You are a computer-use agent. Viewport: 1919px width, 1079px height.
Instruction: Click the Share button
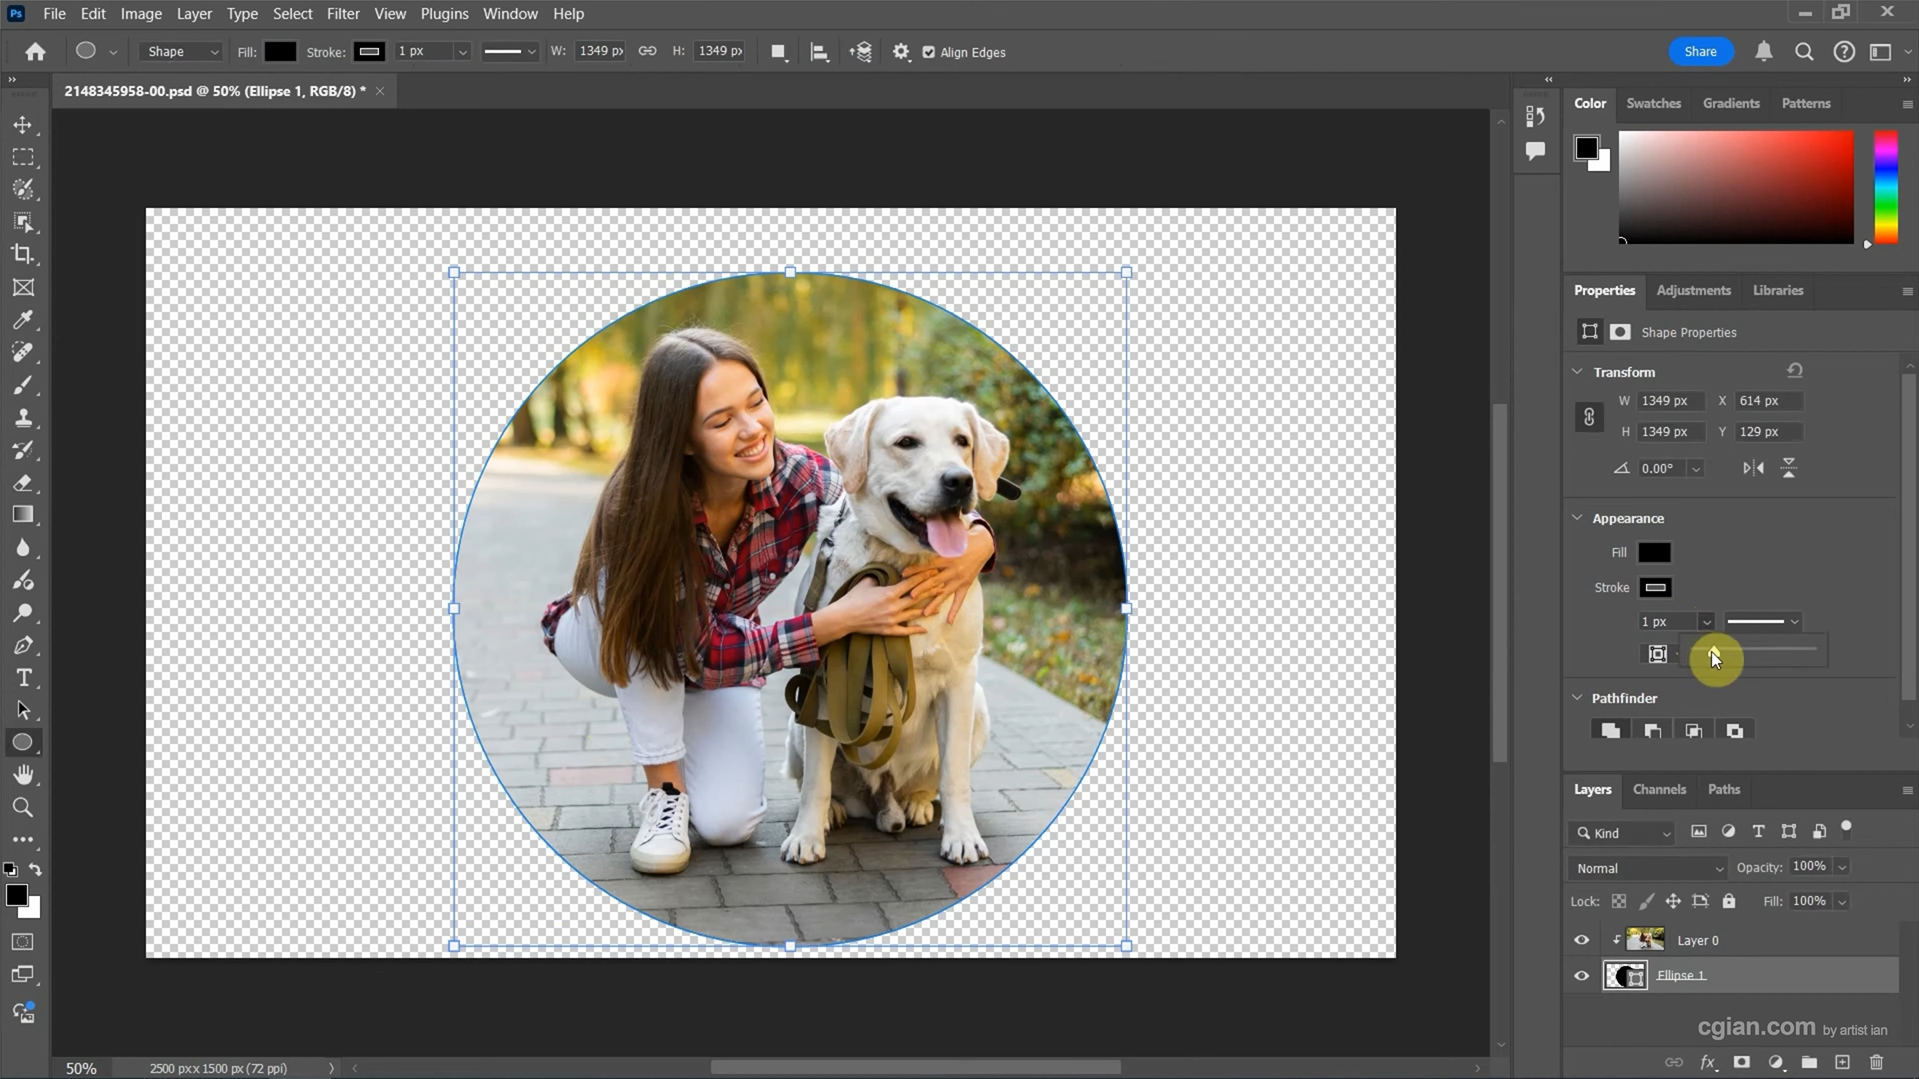click(1700, 51)
